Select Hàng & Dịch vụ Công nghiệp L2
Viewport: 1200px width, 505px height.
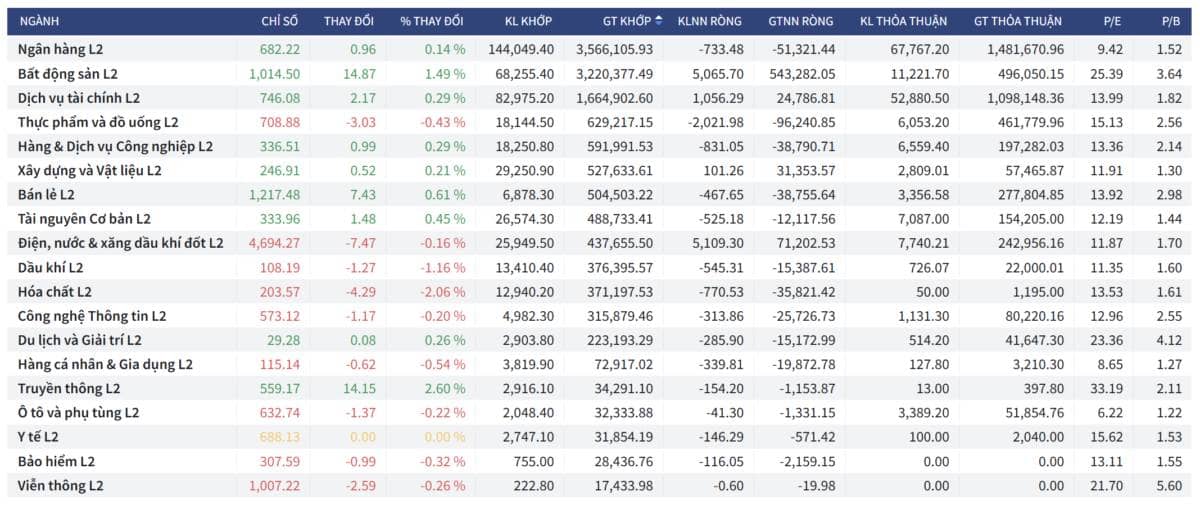(x=115, y=146)
